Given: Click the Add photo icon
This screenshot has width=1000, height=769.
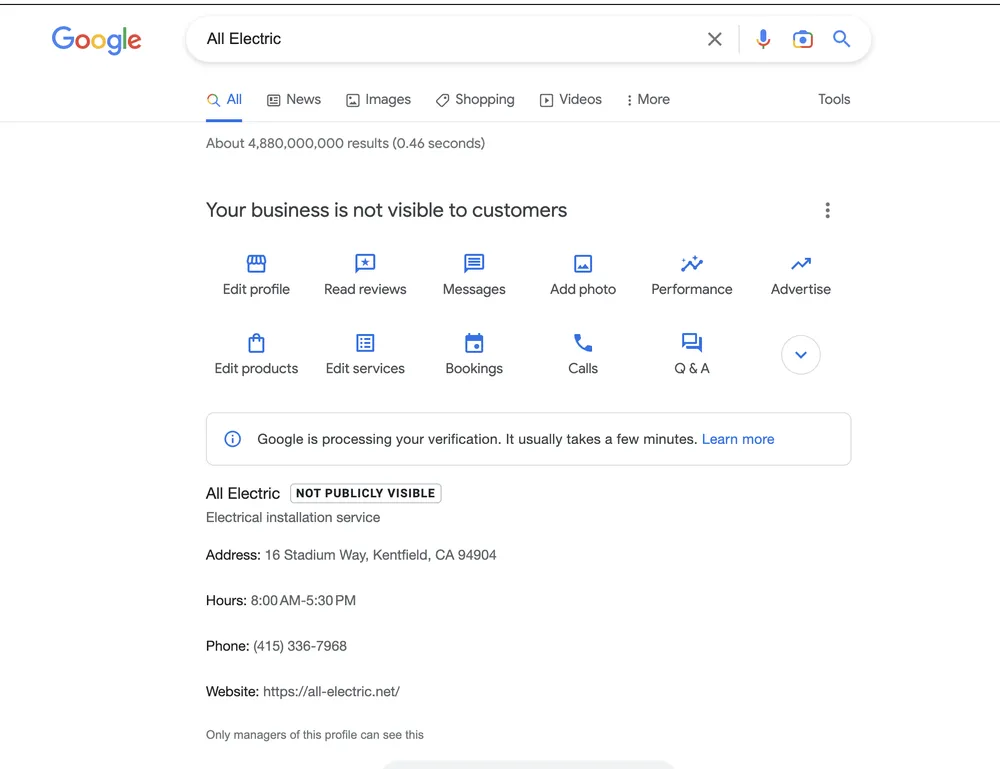Looking at the screenshot, I should [x=583, y=264].
